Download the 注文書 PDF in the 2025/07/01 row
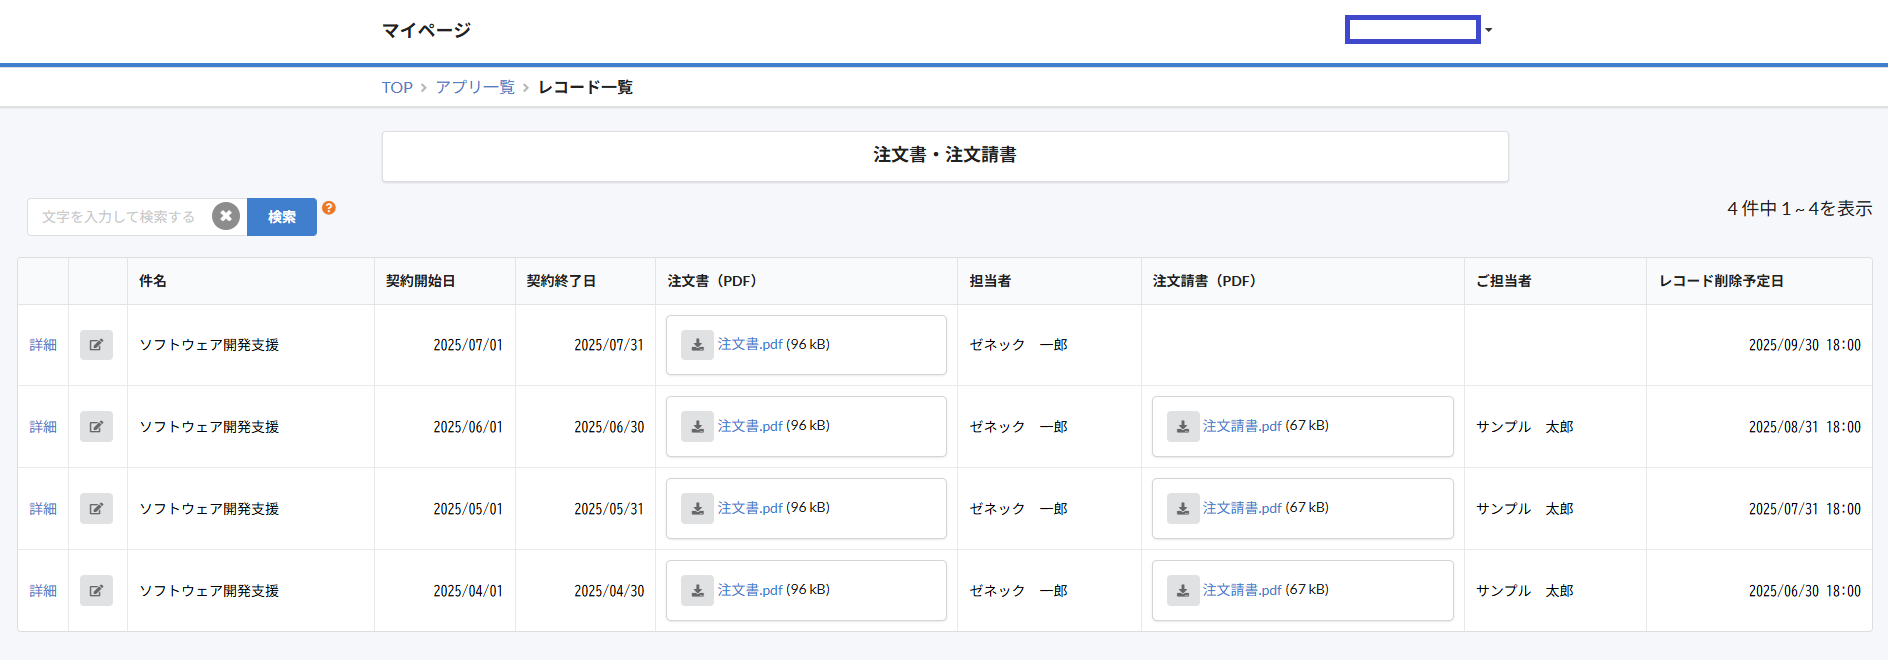 (x=697, y=345)
